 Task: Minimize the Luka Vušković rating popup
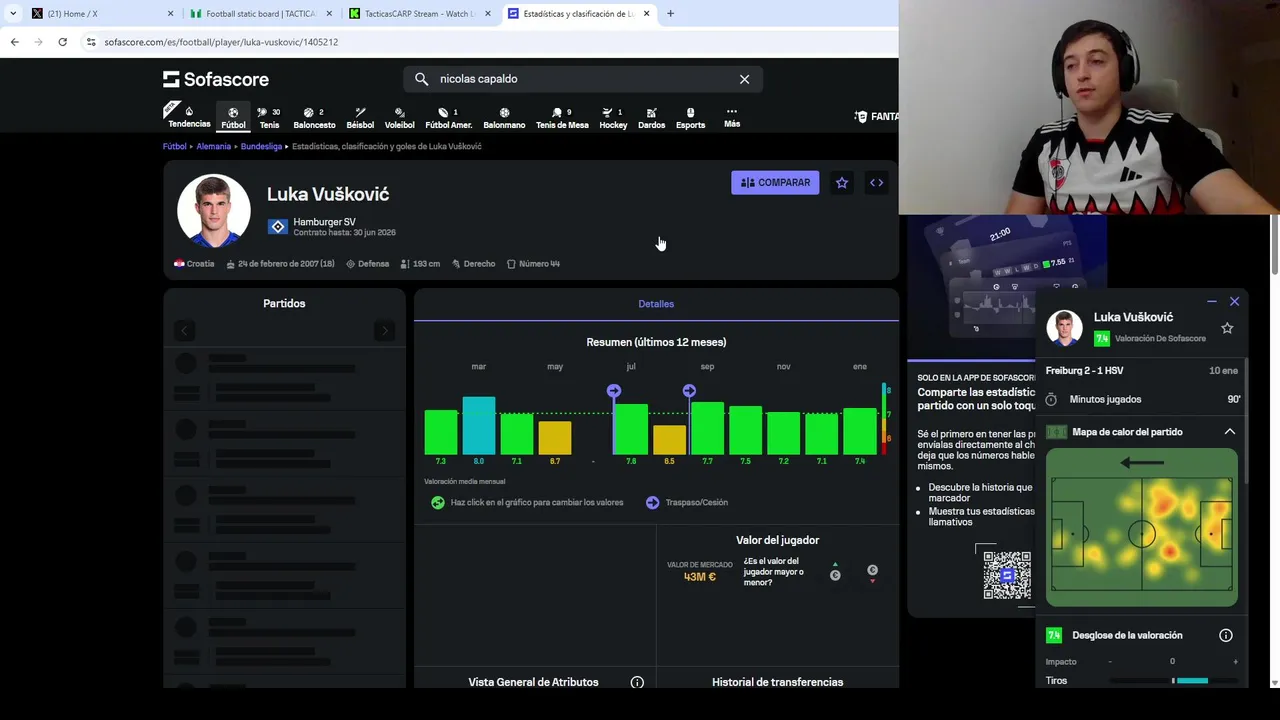click(1212, 301)
